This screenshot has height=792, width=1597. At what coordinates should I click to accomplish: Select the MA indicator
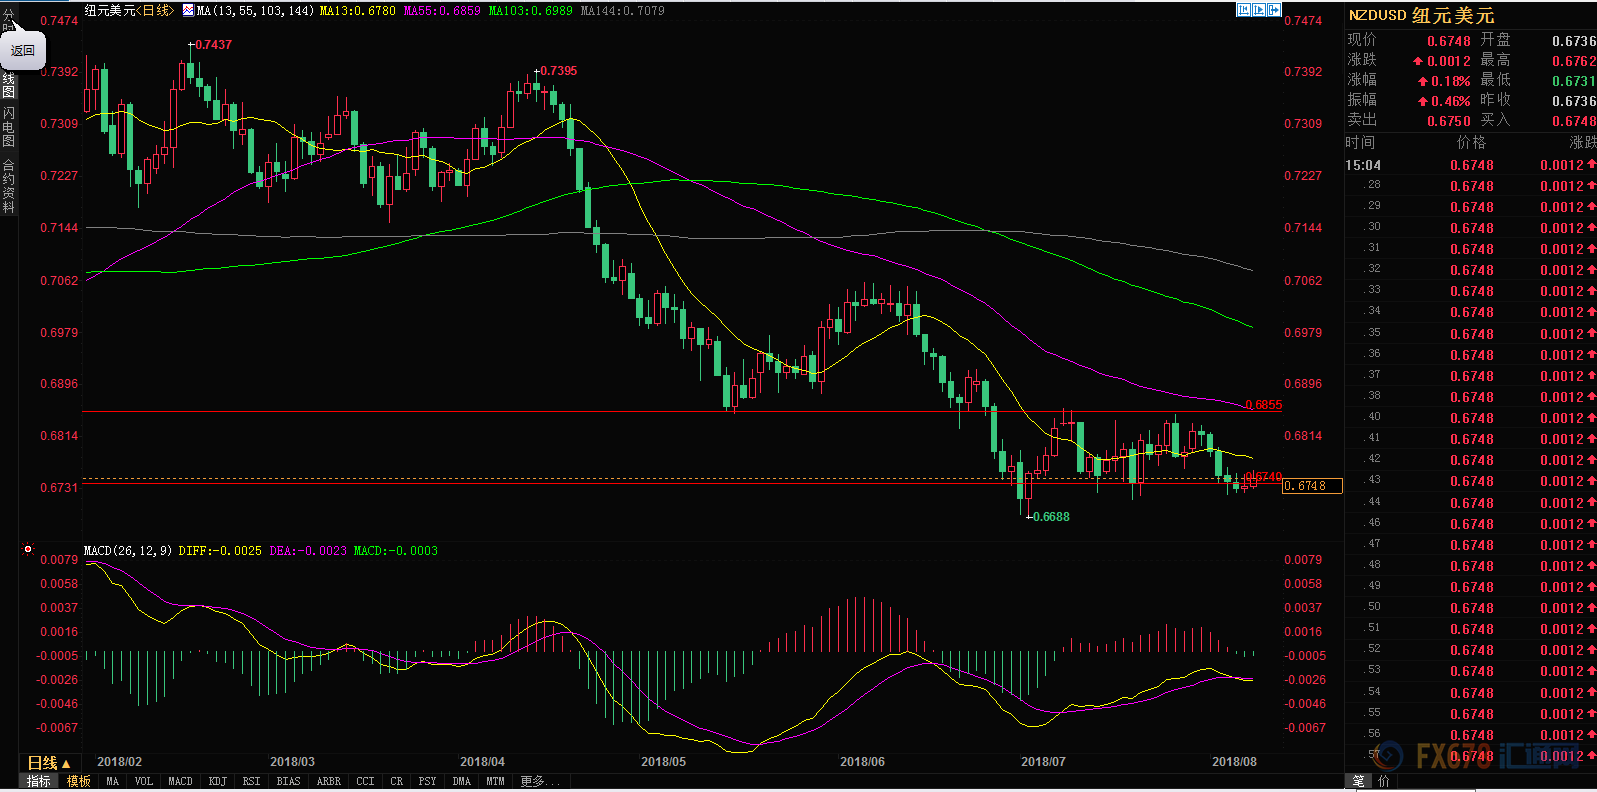point(112,781)
